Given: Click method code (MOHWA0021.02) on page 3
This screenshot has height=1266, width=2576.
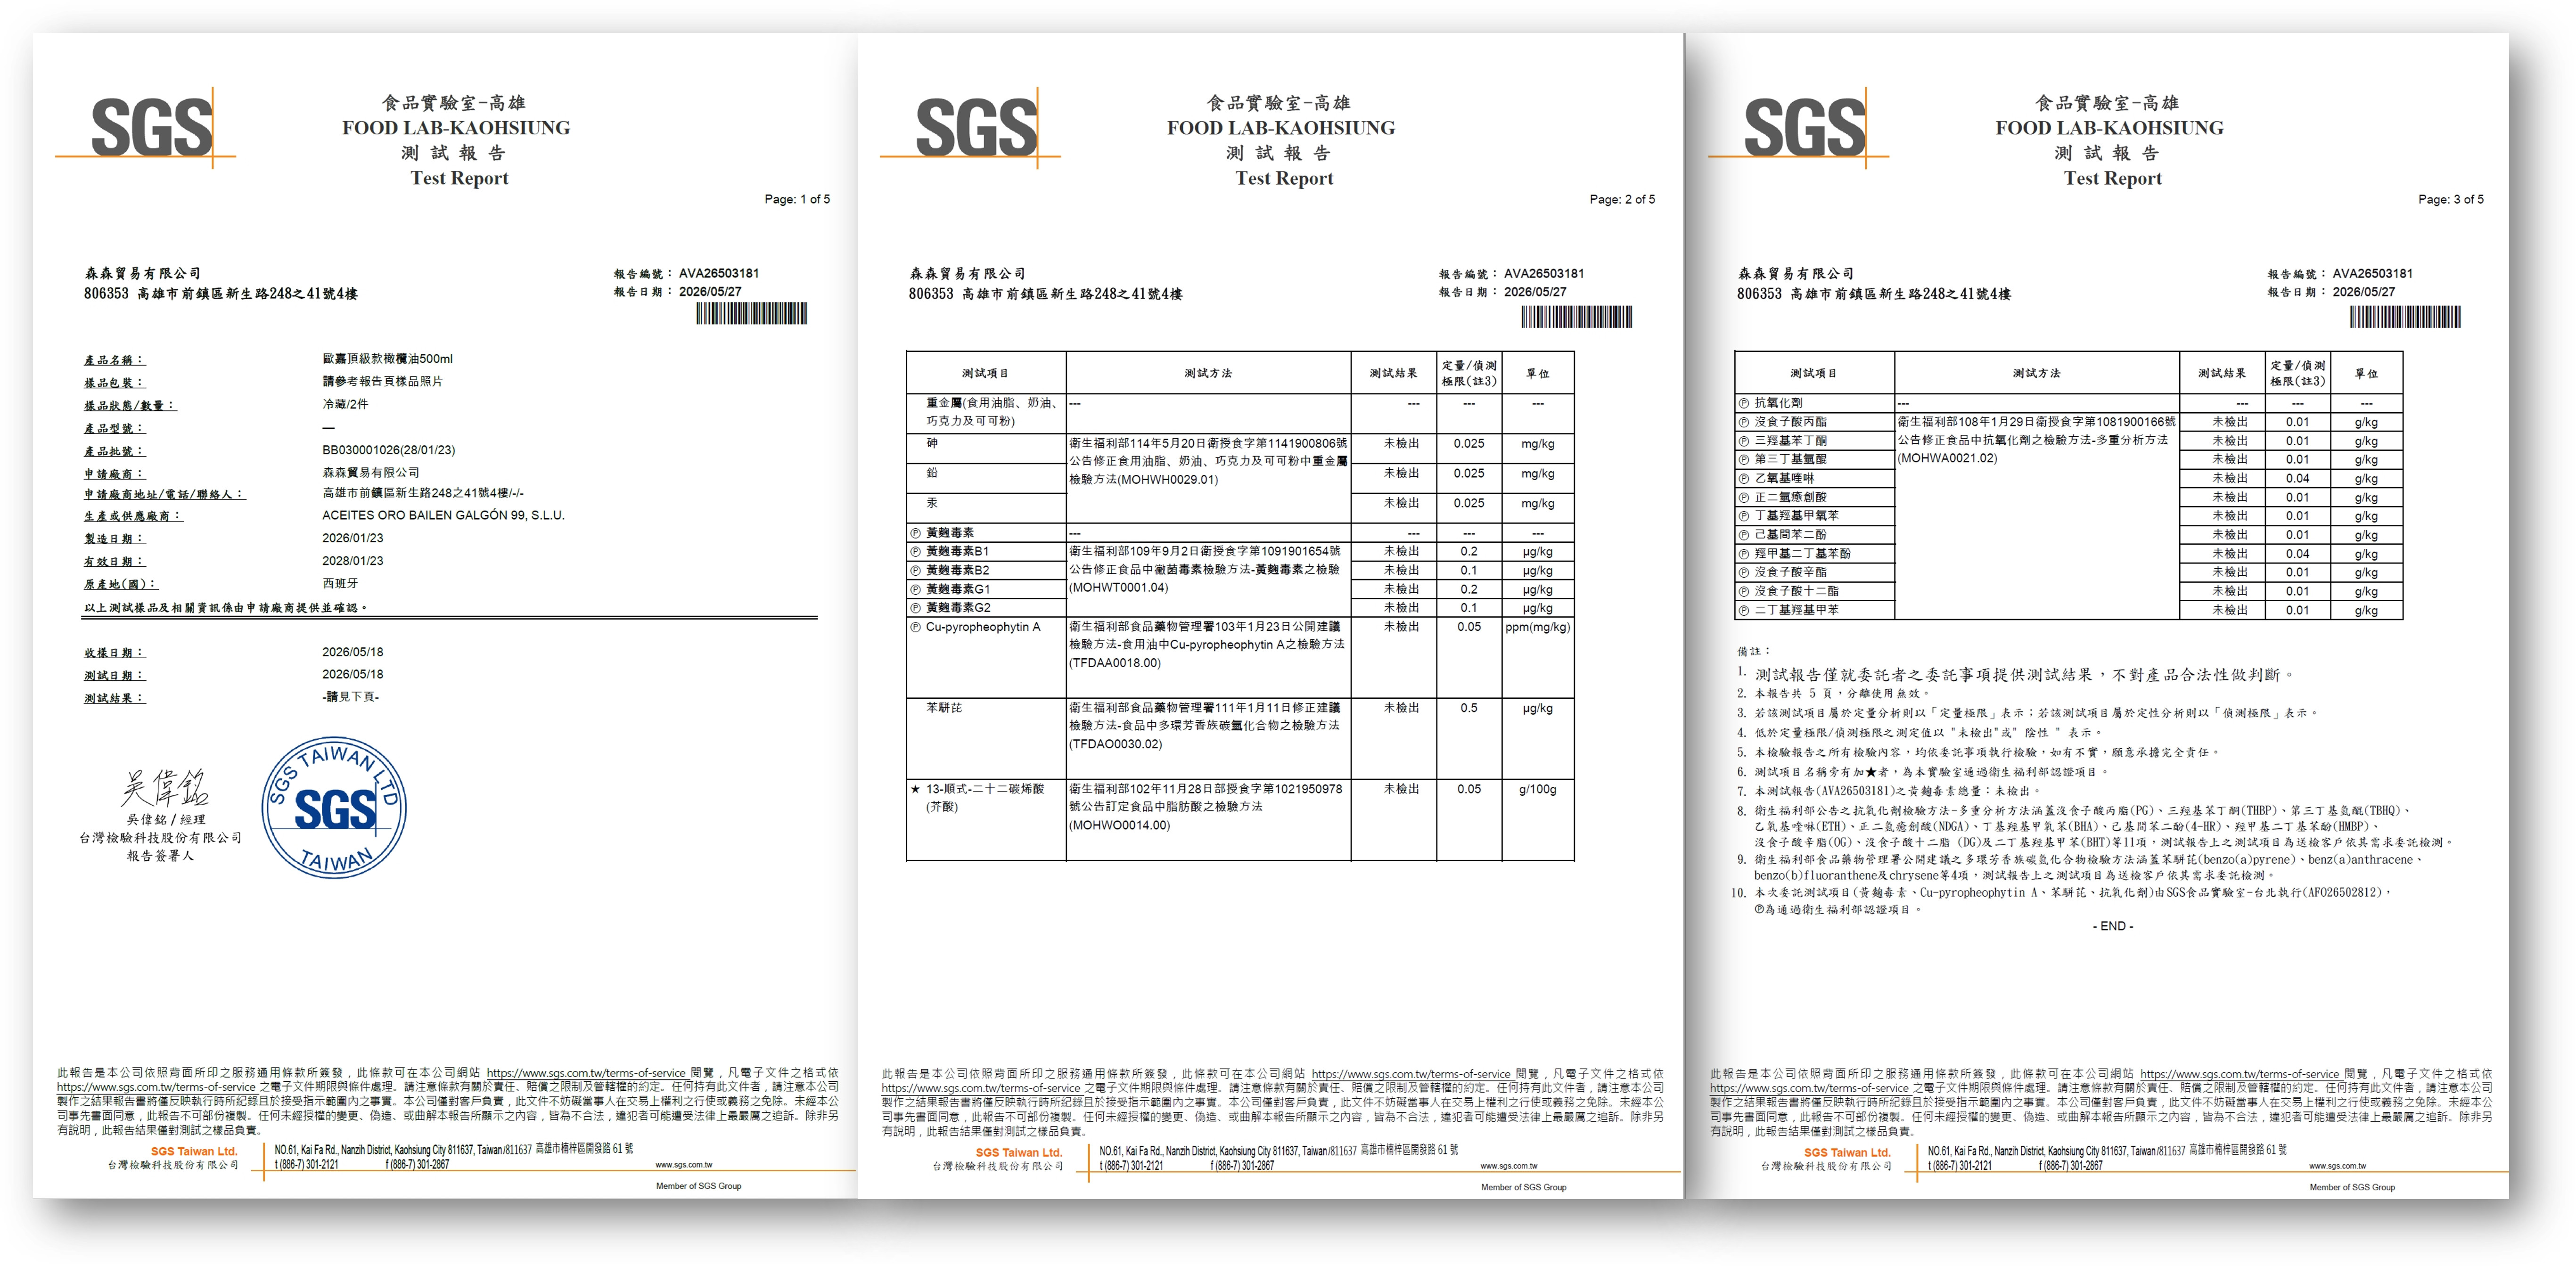Looking at the screenshot, I should coord(1947,458).
